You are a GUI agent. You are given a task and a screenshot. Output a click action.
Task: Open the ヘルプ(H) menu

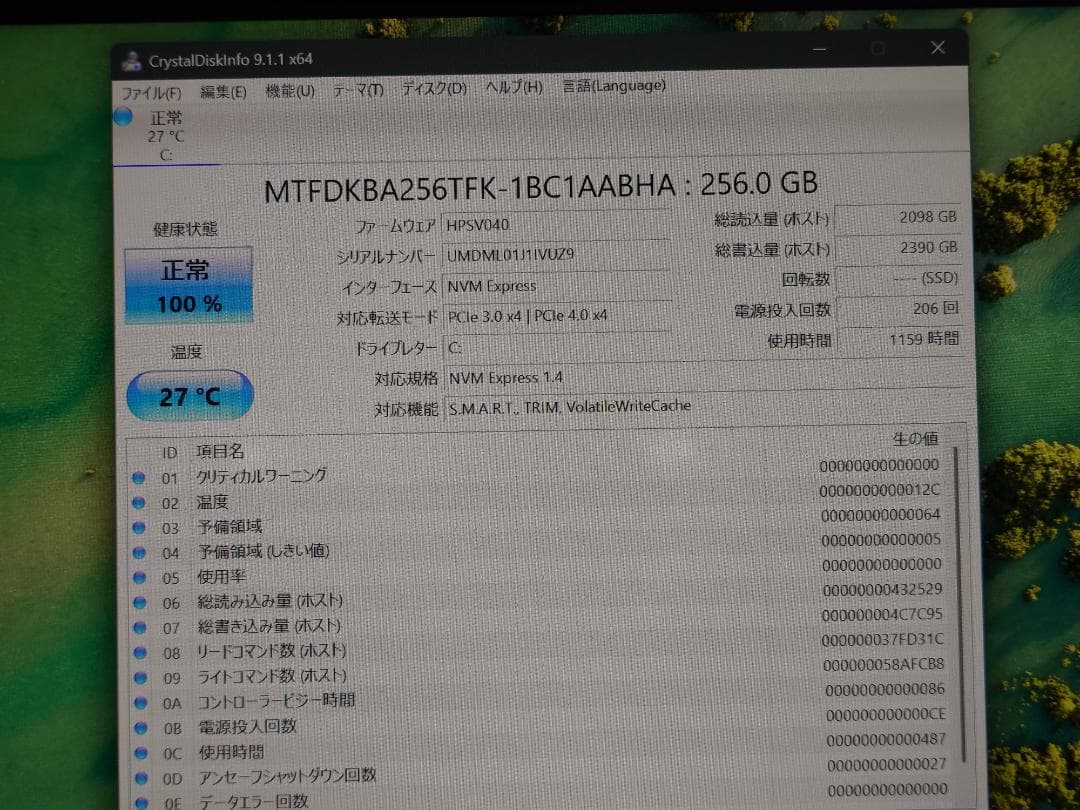pos(515,87)
